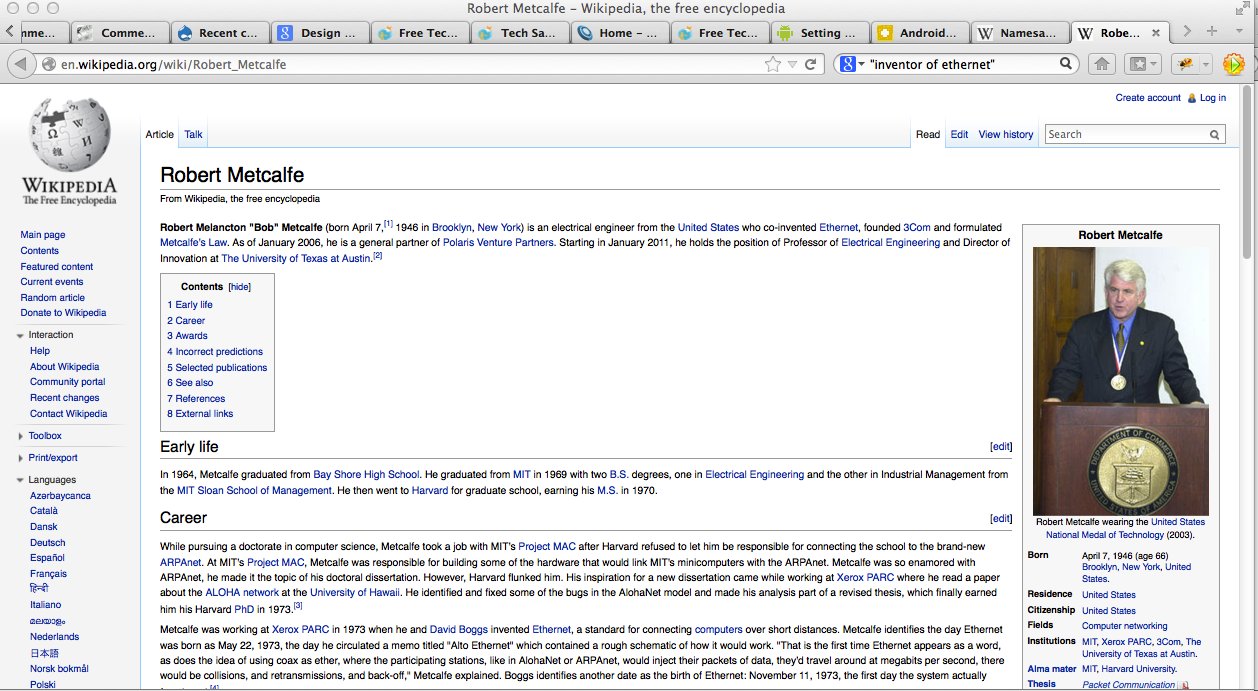Switch to the Setting... tab

[x=820, y=33]
